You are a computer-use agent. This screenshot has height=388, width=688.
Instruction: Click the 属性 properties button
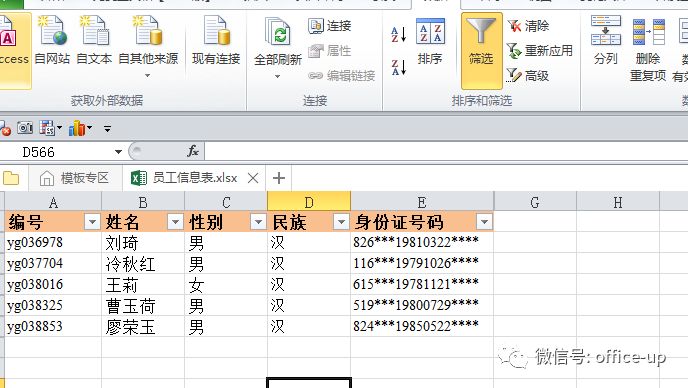click(x=330, y=51)
